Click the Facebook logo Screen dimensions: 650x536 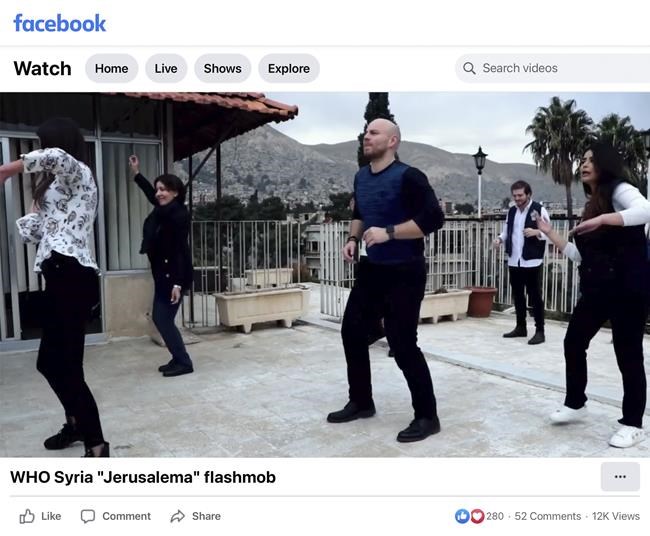click(x=60, y=23)
